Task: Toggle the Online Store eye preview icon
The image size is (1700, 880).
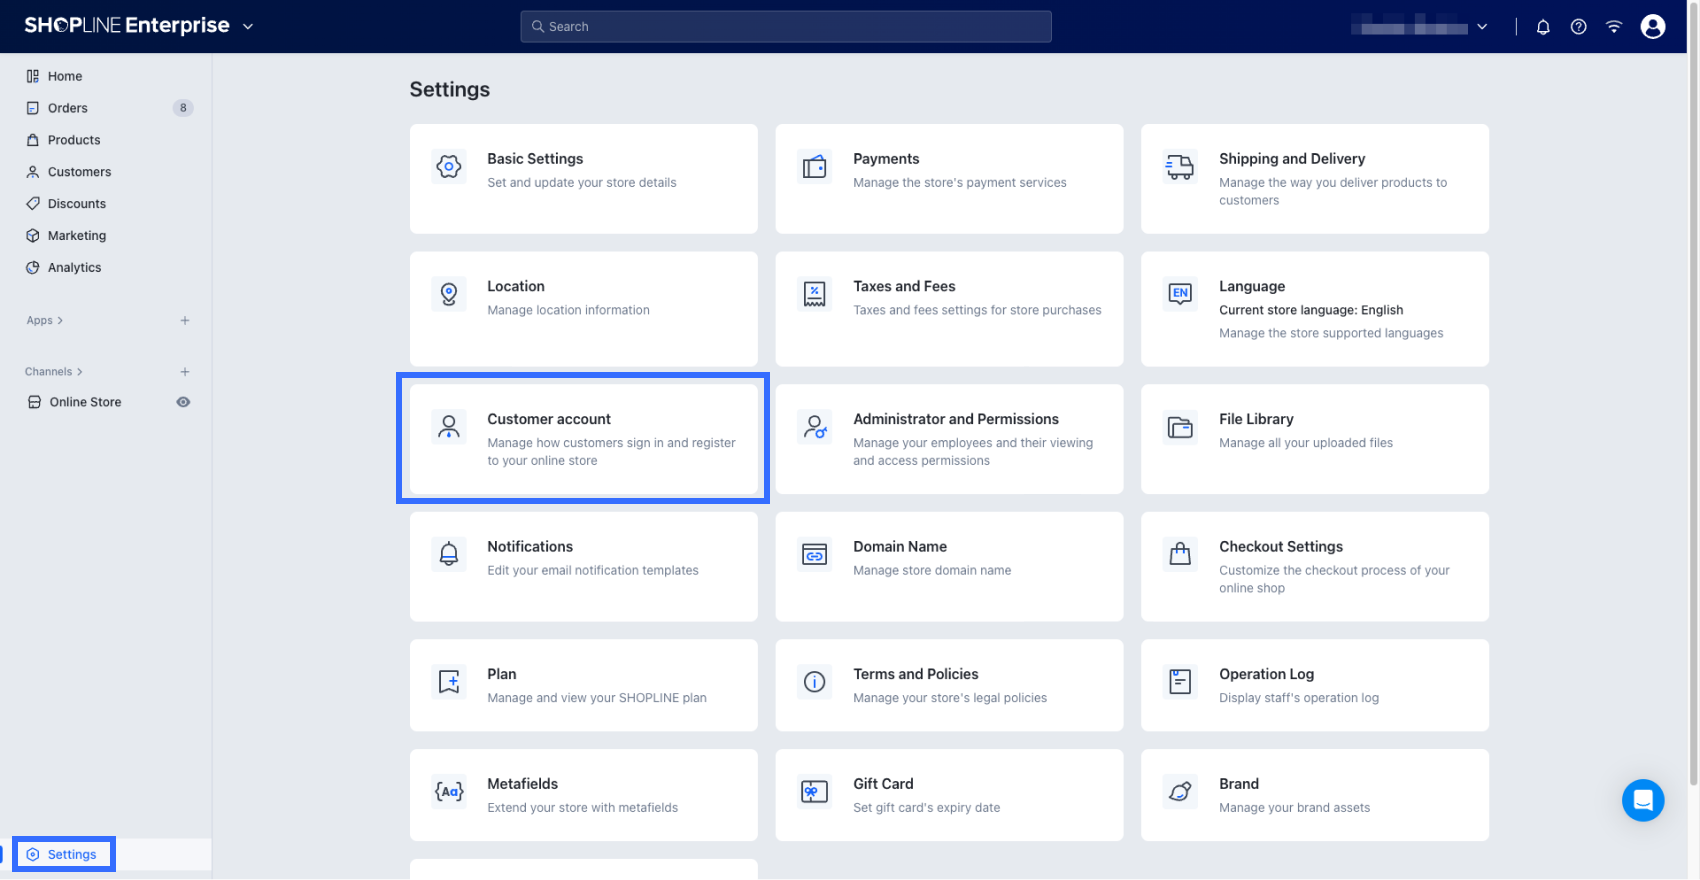Action: 183,402
